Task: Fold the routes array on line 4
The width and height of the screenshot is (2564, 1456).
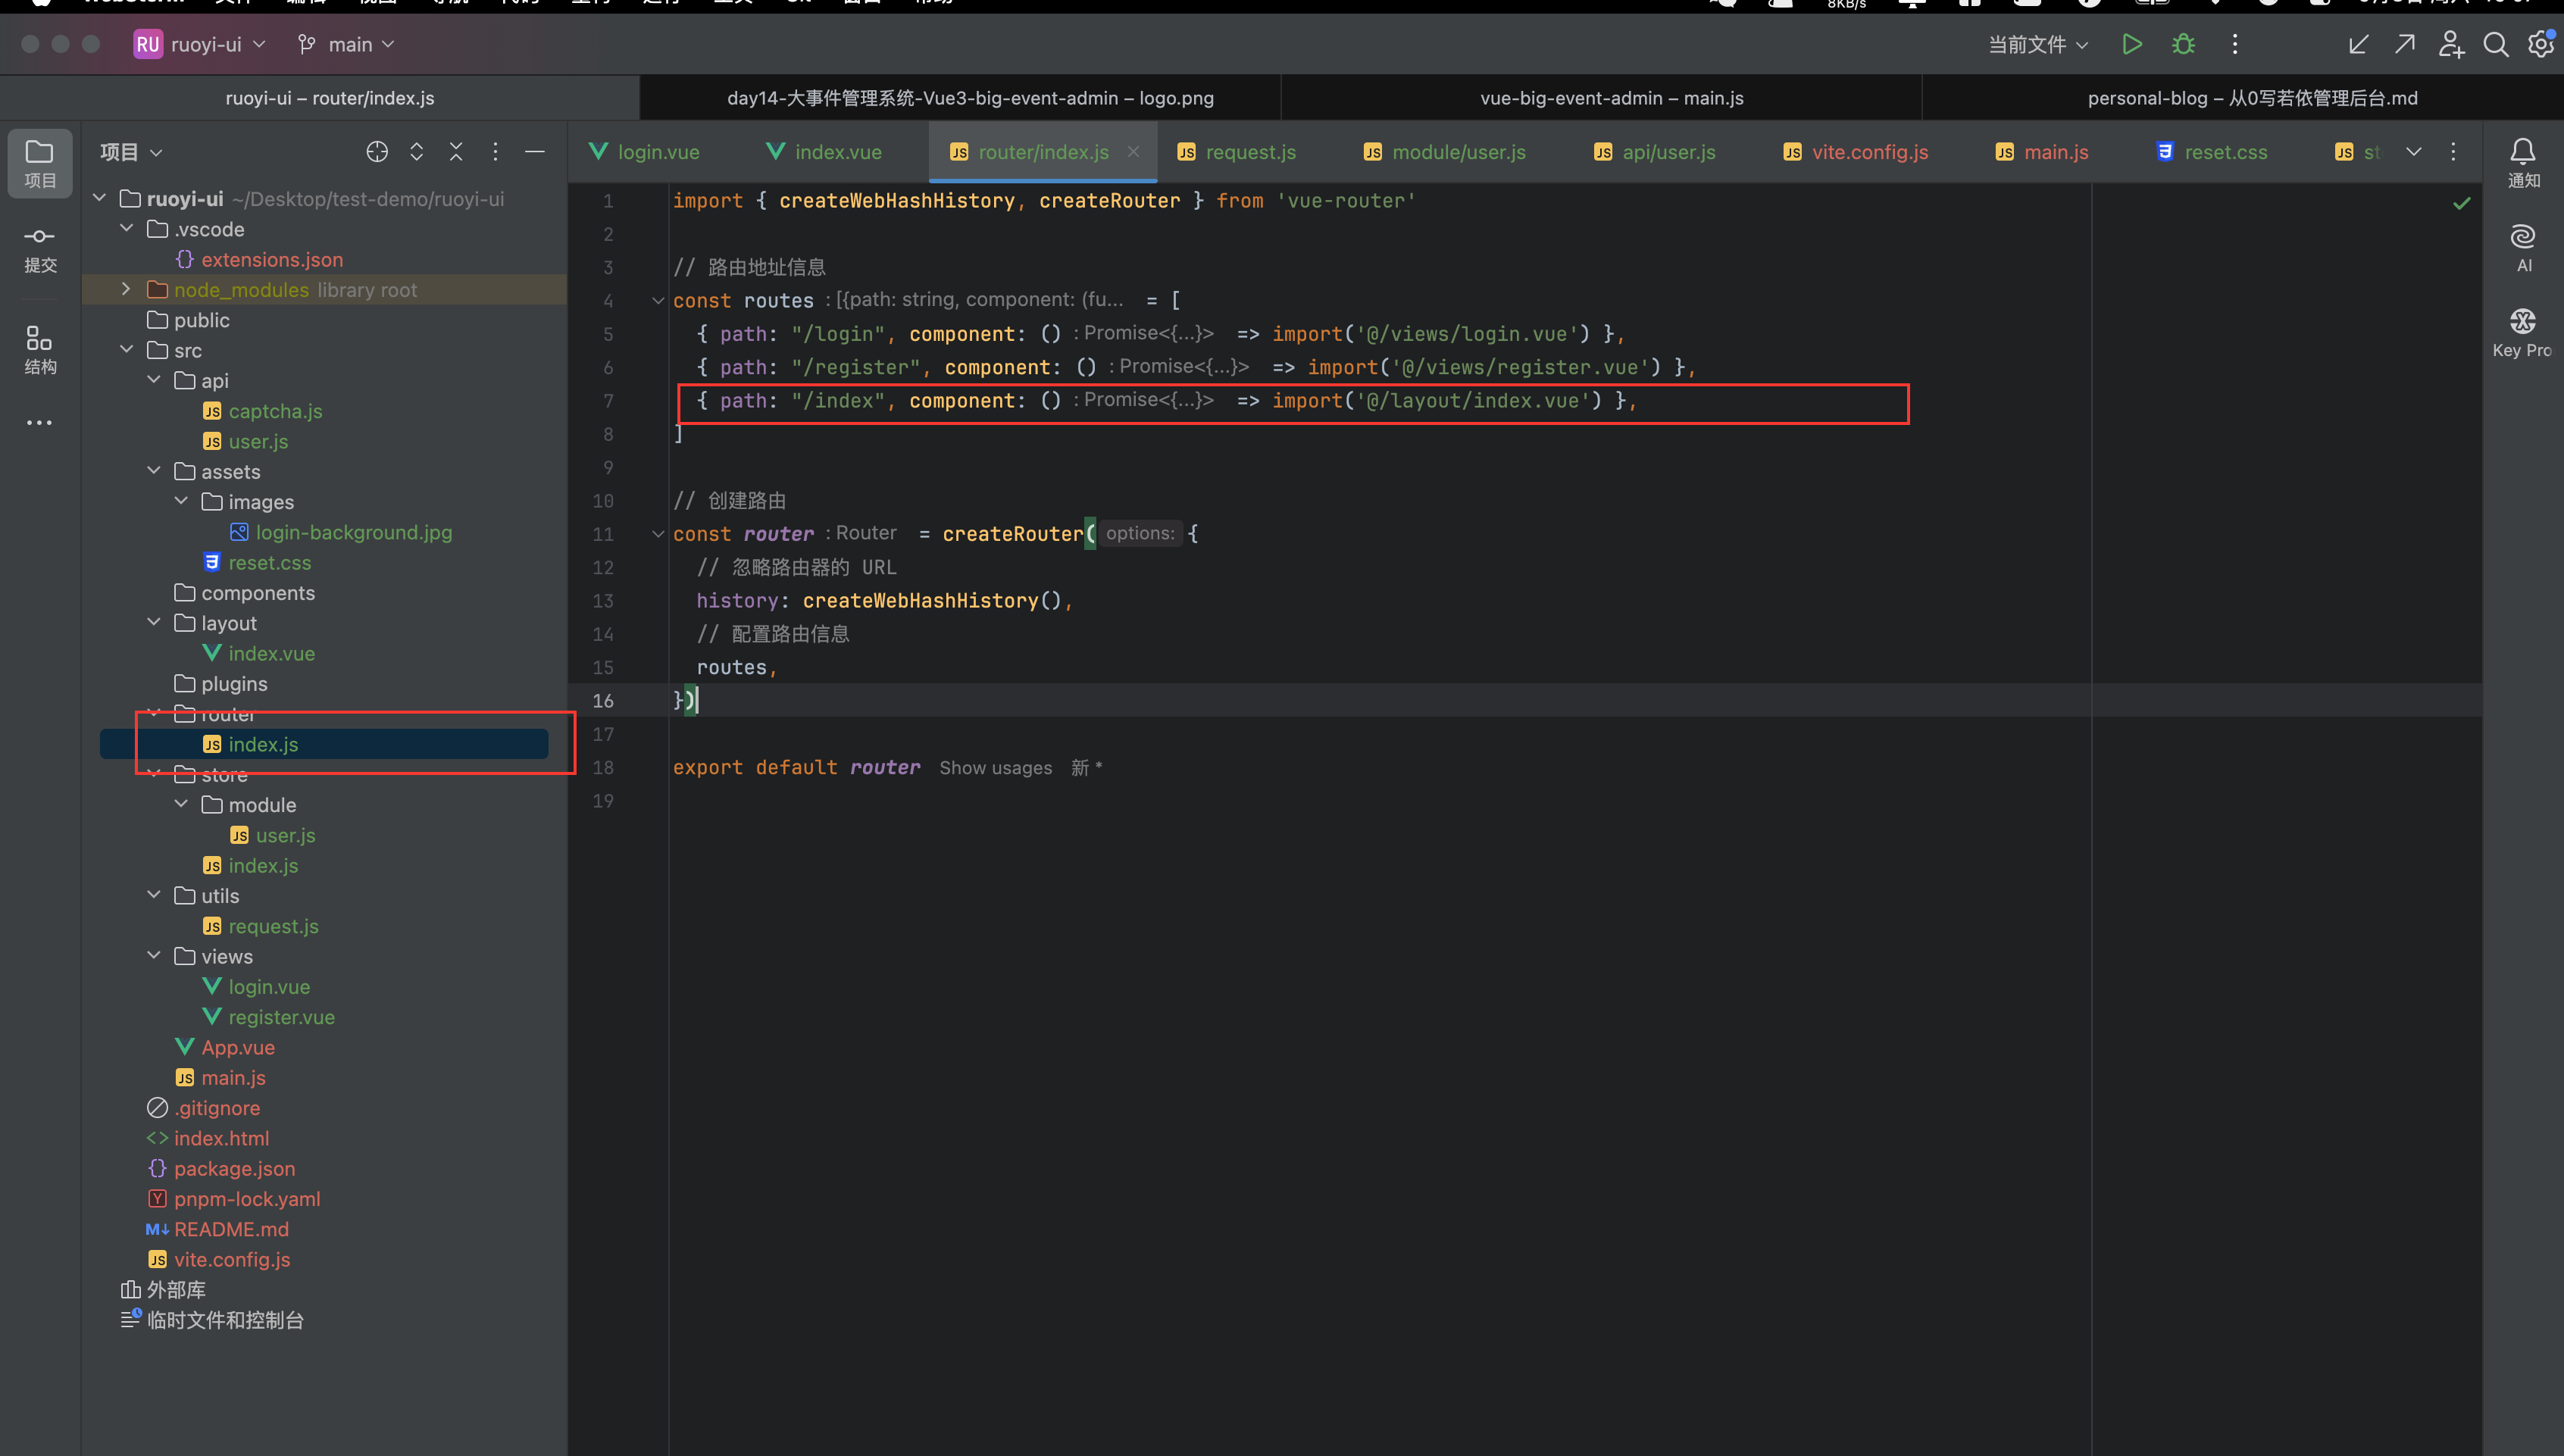Action: pyautogui.click(x=657, y=300)
